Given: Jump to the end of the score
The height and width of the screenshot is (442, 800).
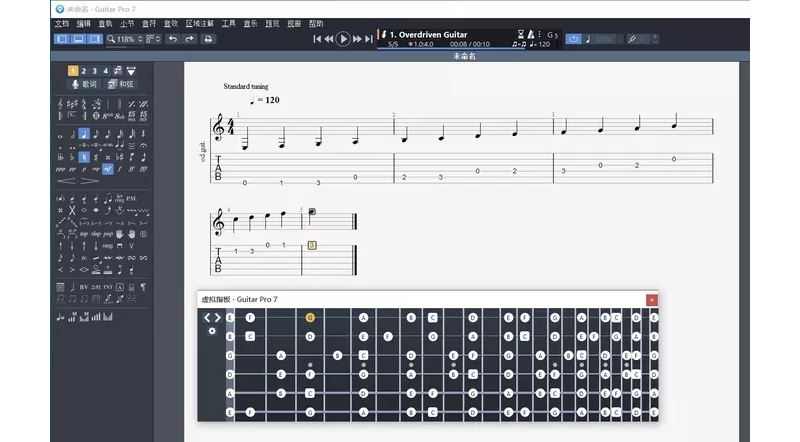Looking at the screenshot, I should [x=369, y=39].
